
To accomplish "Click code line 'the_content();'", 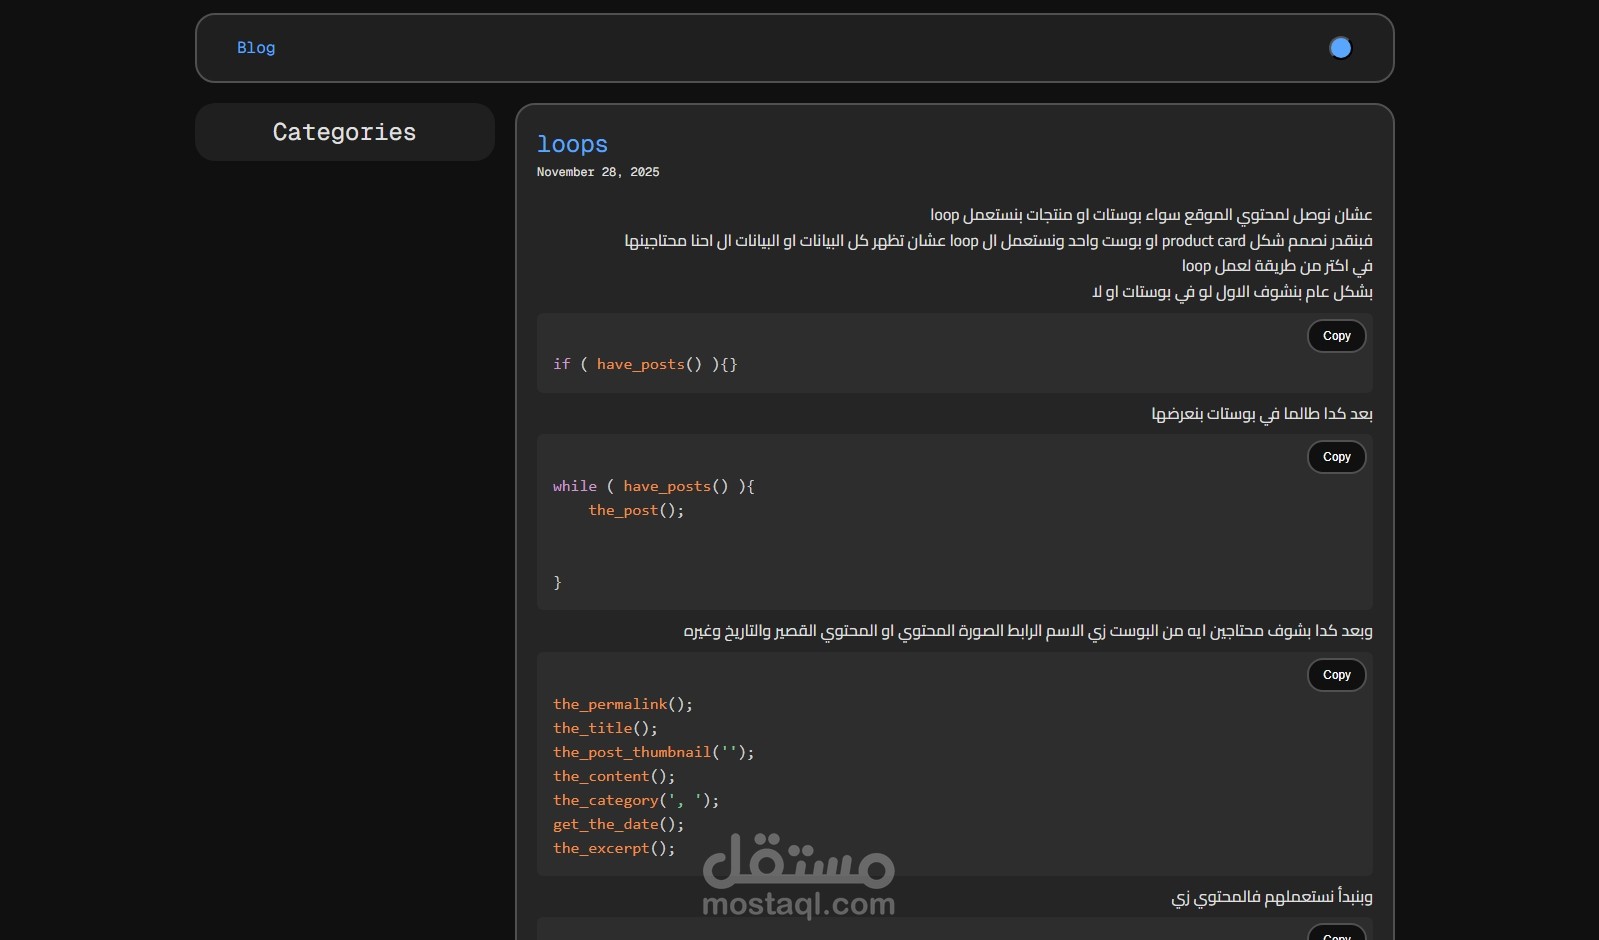I will coord(614,776).
